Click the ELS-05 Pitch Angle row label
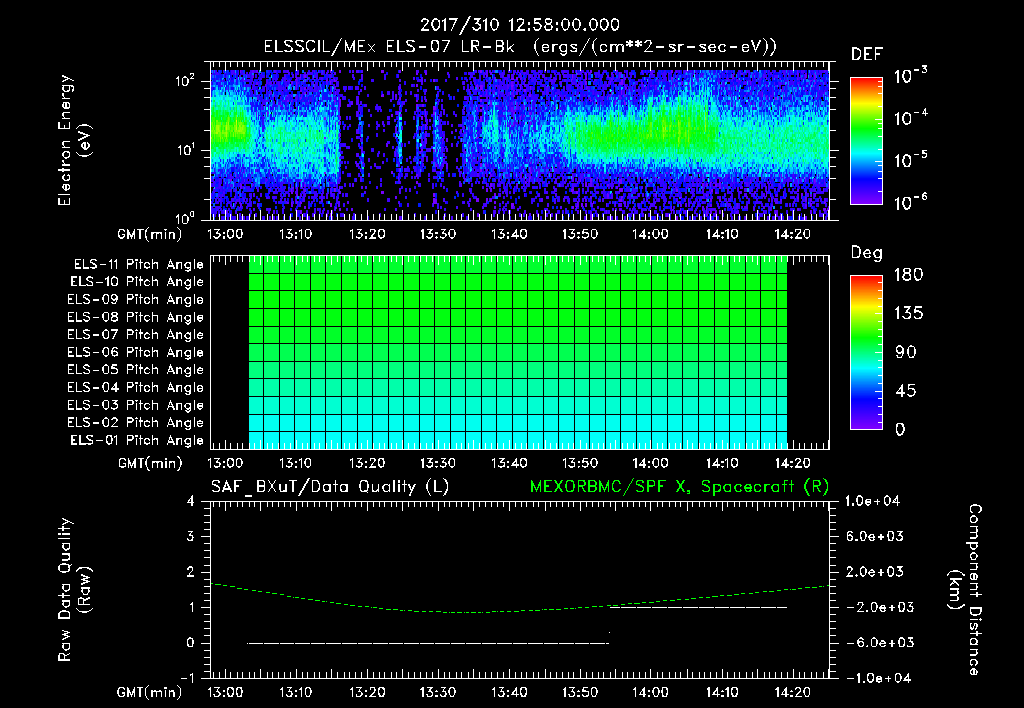The width and height of the screenshot is (1024, 708). [136, 370]
